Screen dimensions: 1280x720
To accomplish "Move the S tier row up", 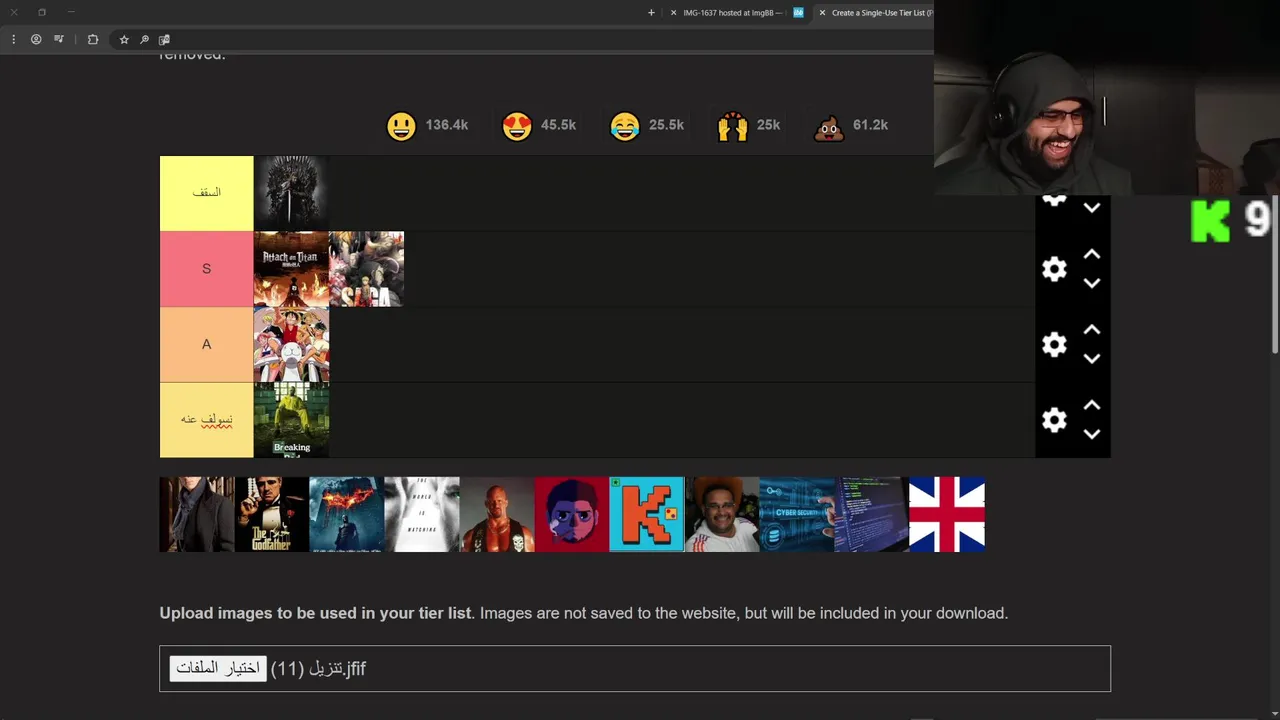I will (x=1092, y=254).
